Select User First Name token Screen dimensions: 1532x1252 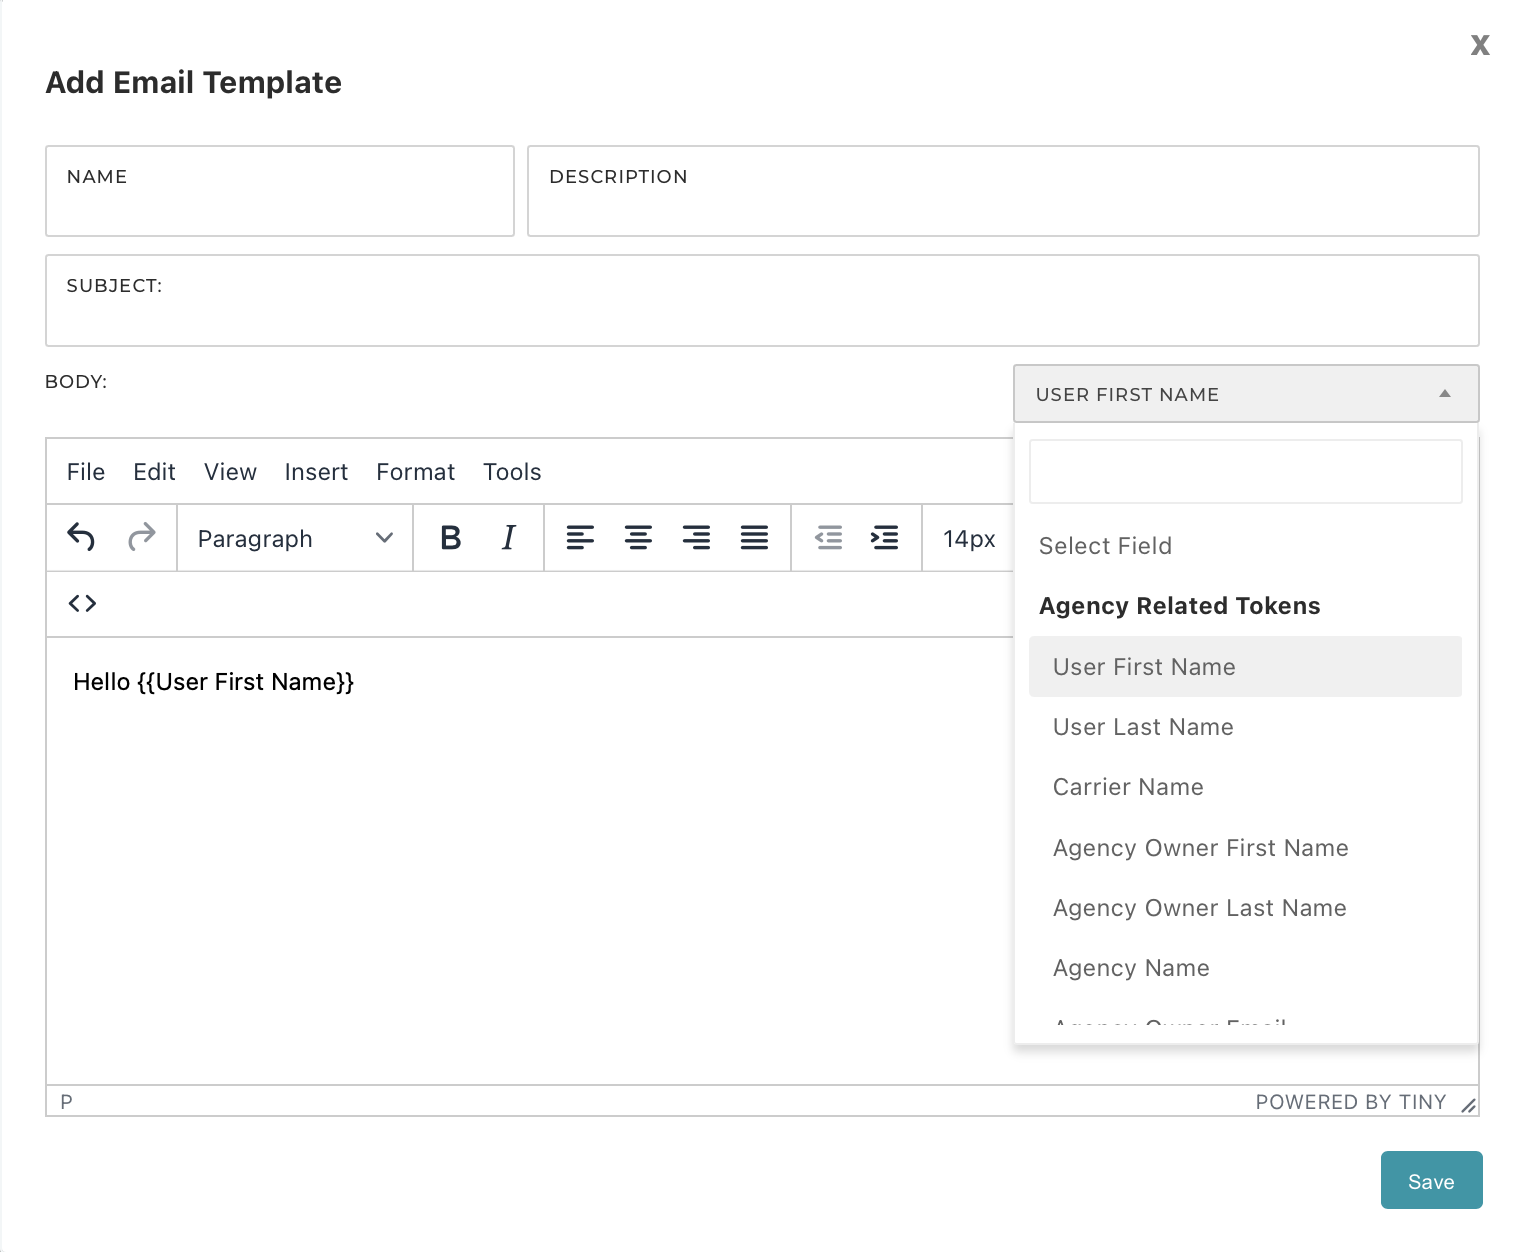(x=1246, y=667)
